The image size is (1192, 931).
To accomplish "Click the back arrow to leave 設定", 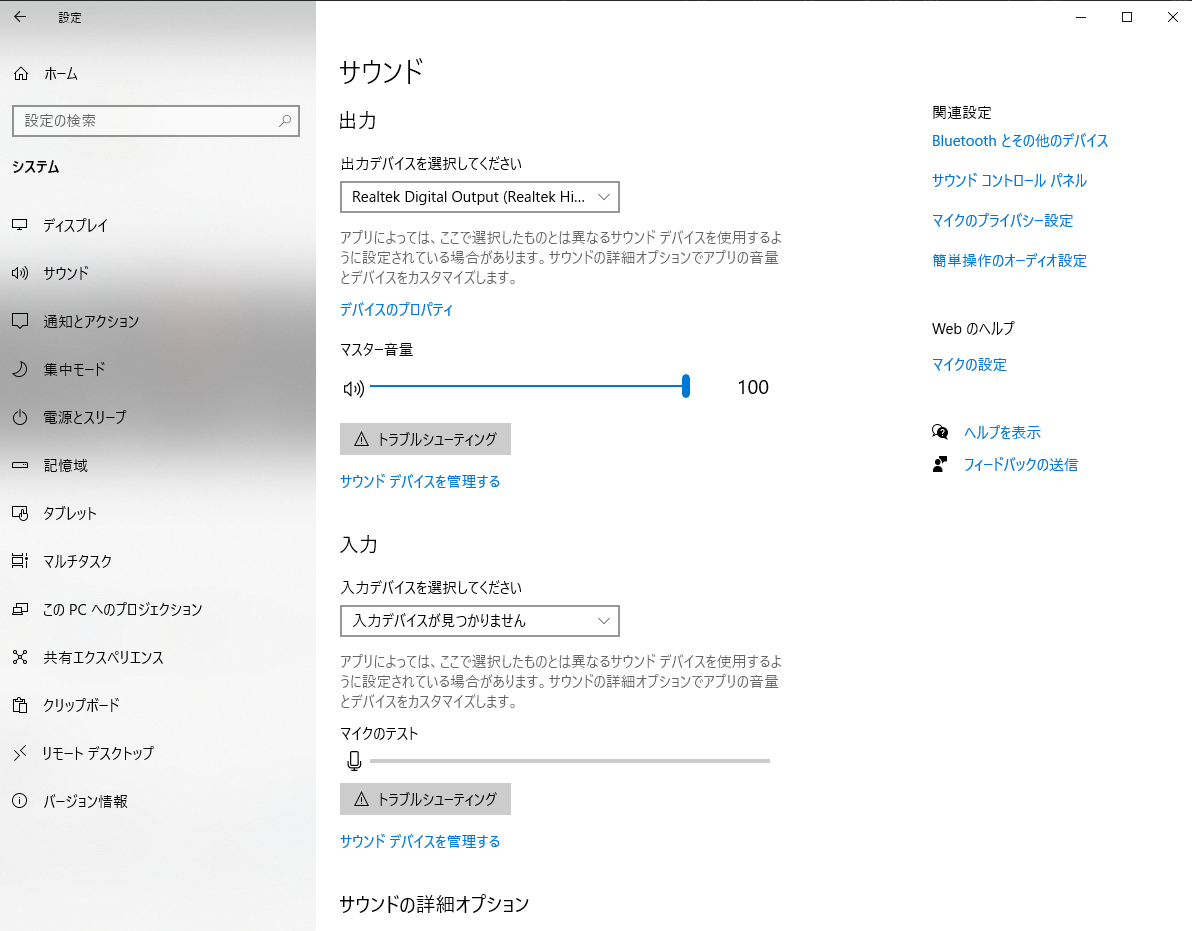I will (20, 17).
